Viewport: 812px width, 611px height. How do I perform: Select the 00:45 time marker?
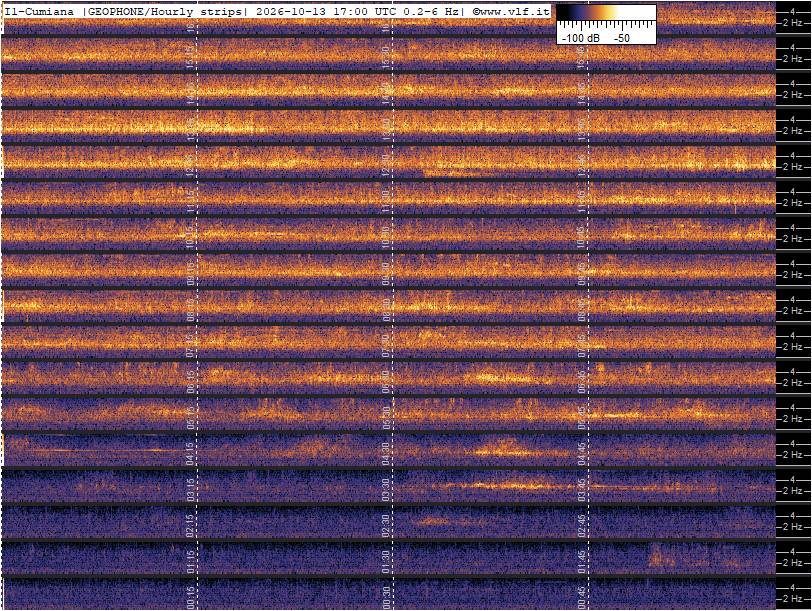pyautogui.click(x=582, y=598)
